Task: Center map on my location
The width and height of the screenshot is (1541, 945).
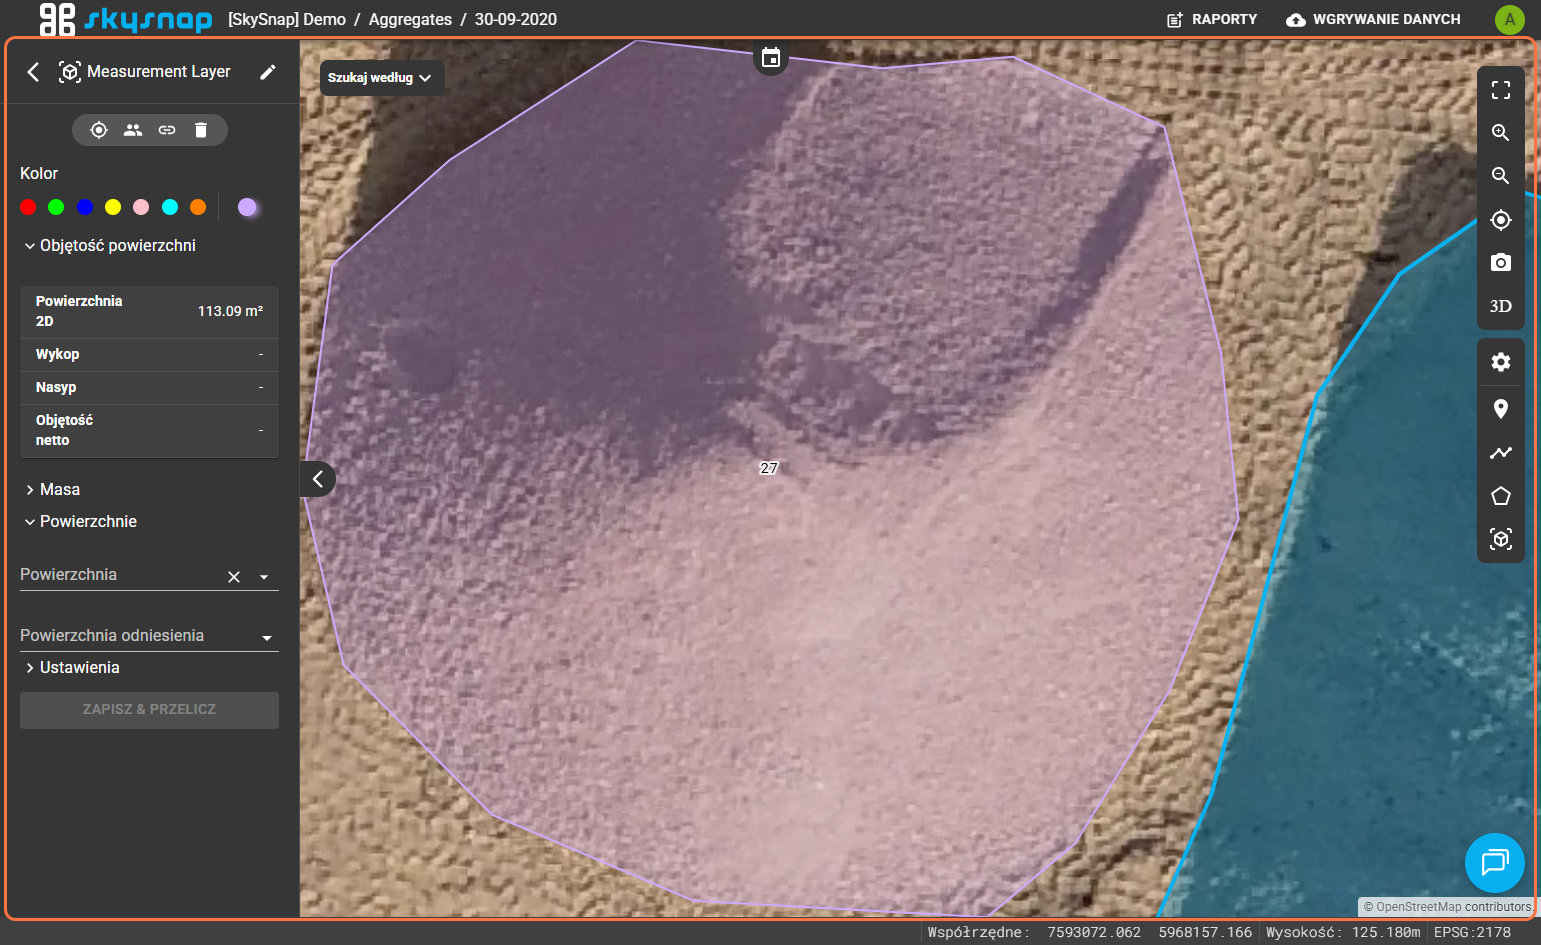Action: point(1501,220)
